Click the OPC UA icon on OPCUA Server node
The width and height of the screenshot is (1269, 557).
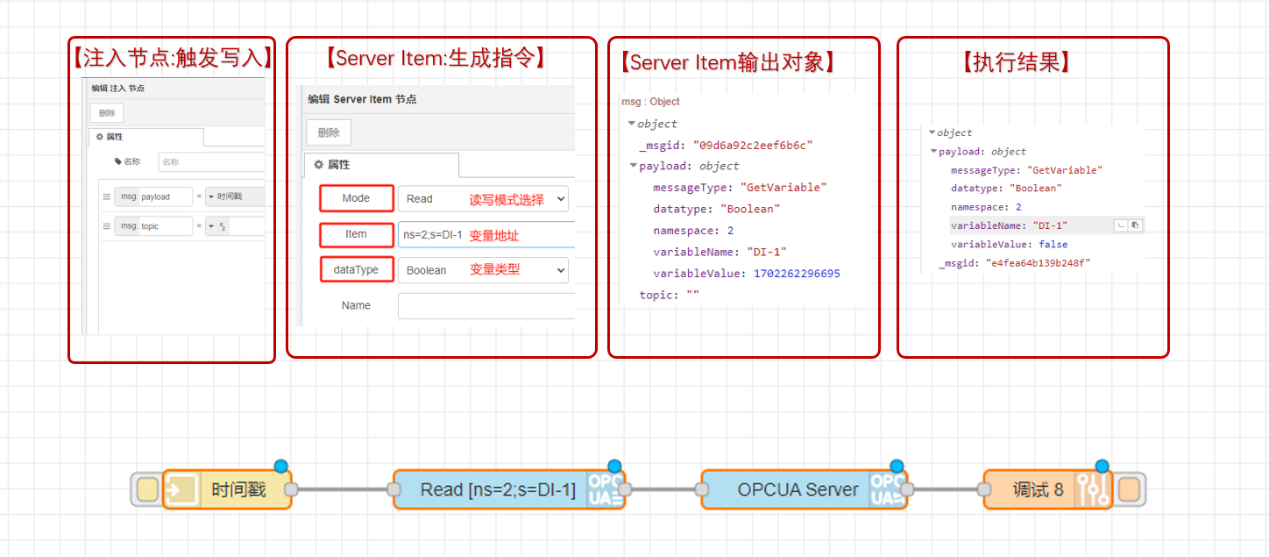887,490
